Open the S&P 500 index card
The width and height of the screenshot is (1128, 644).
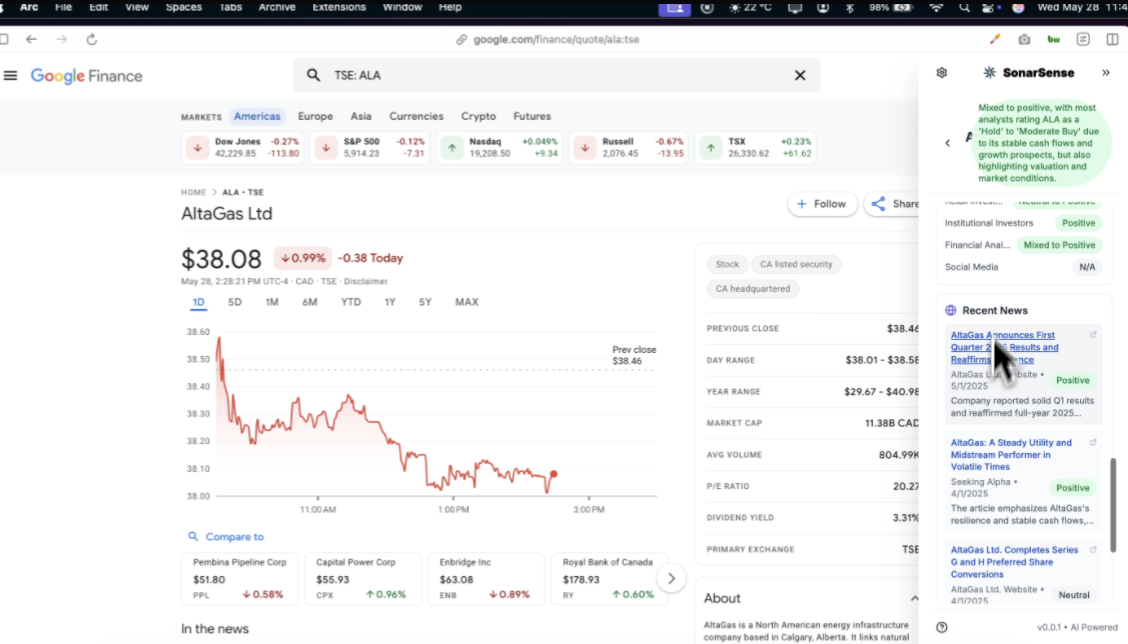(x=370, y=148)
